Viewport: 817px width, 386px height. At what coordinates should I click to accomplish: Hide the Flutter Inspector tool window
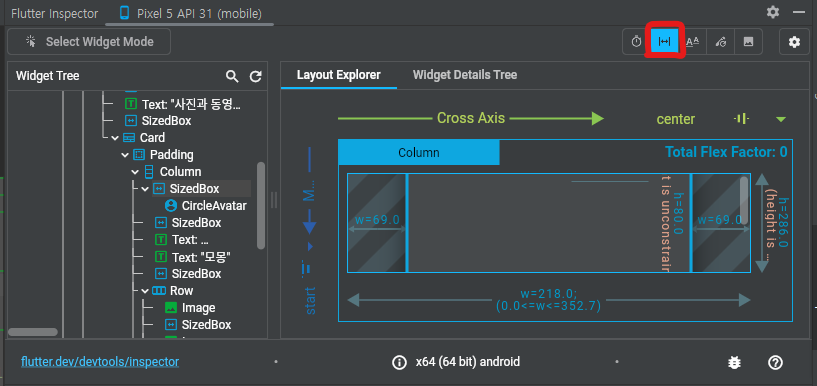click(x=798, y=12)
